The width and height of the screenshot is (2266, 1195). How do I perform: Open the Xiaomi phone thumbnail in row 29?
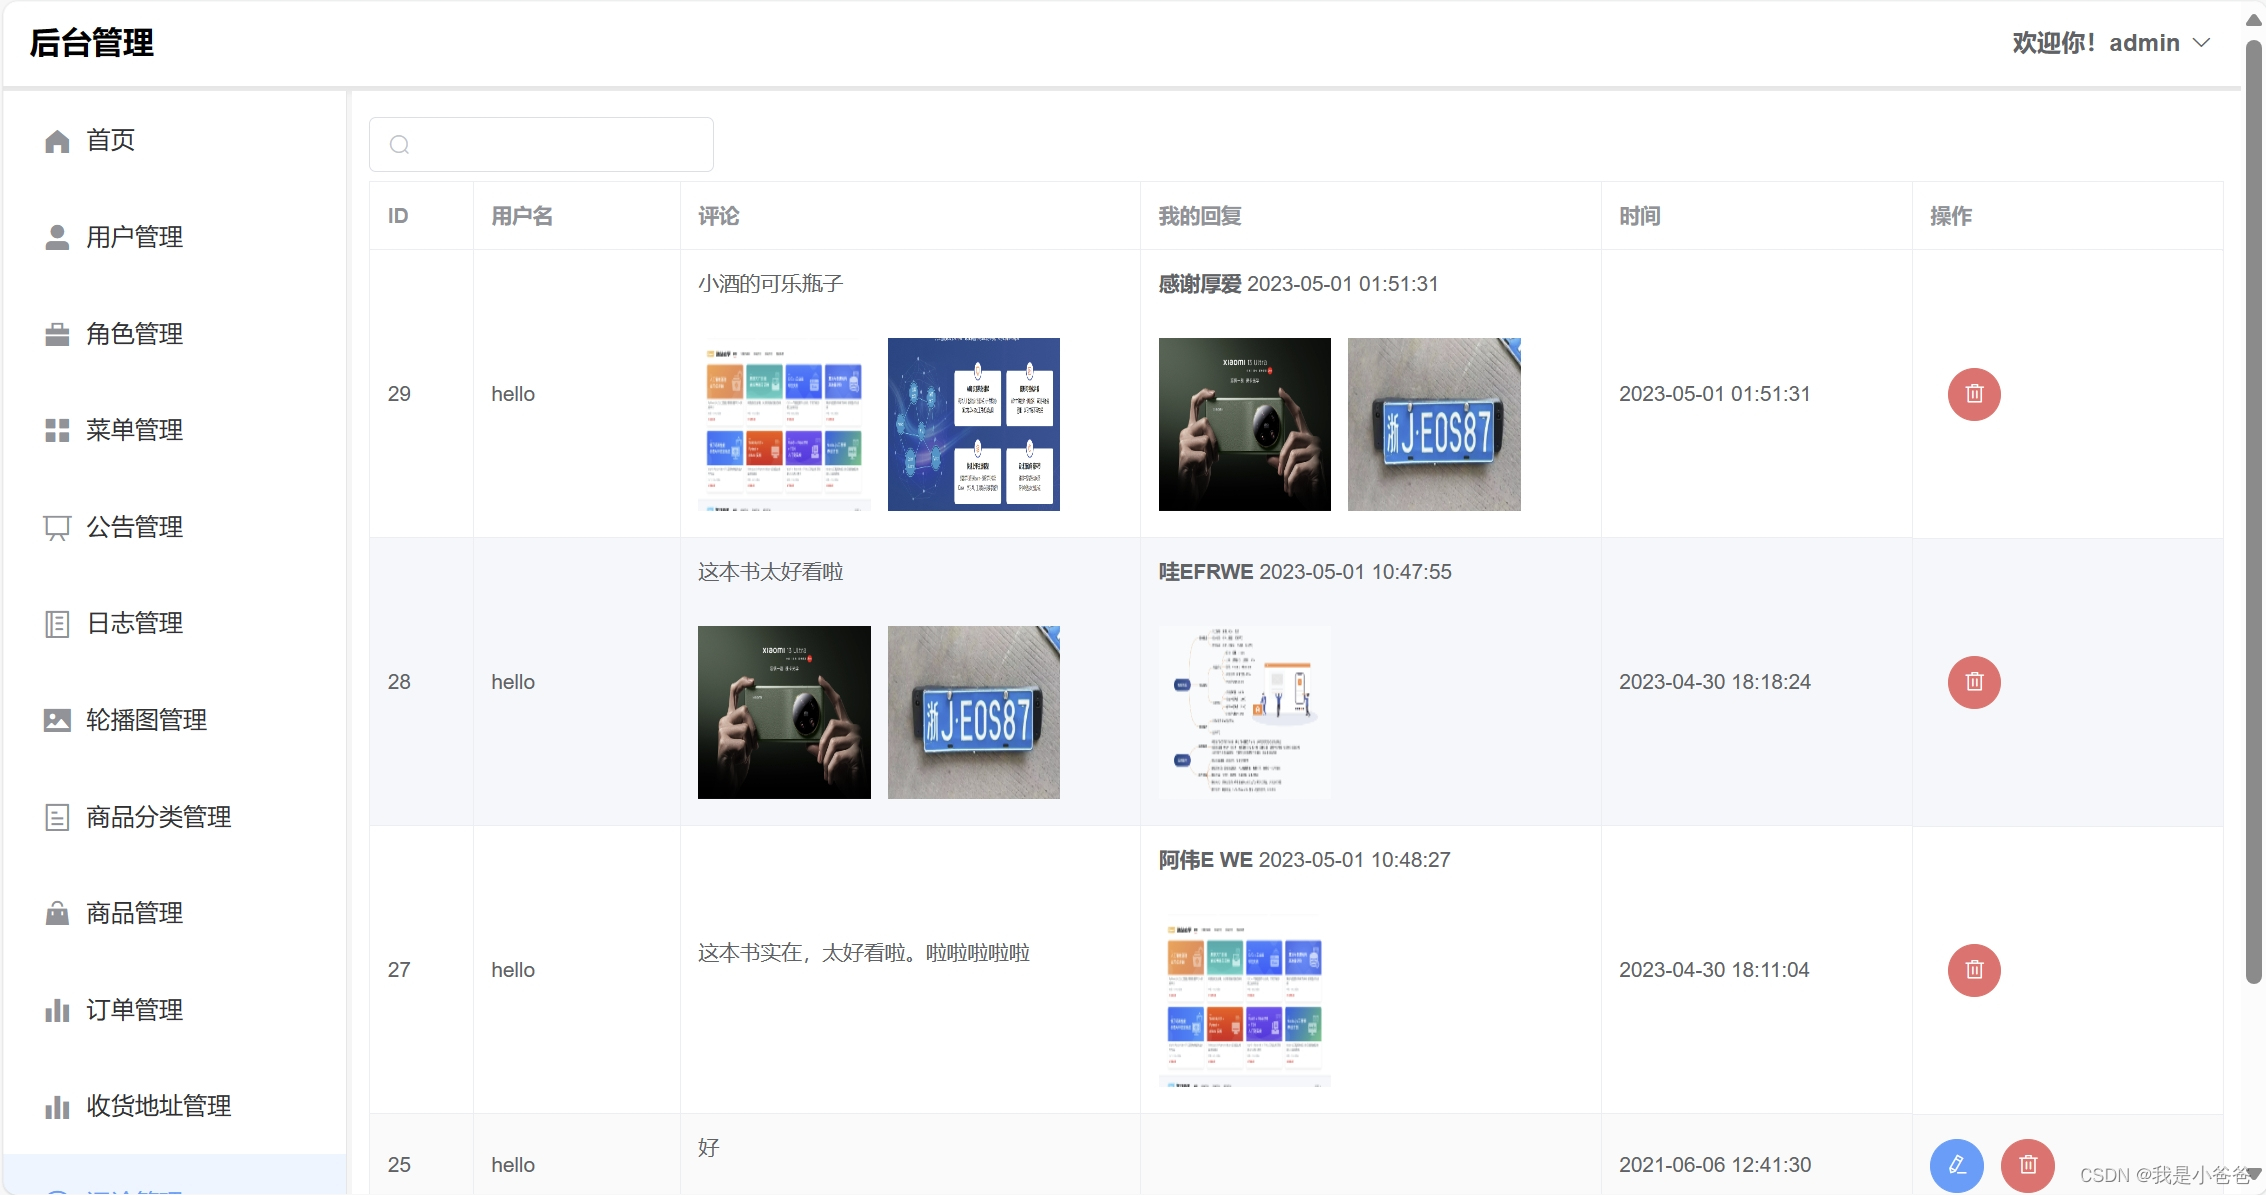[1243, 424]
